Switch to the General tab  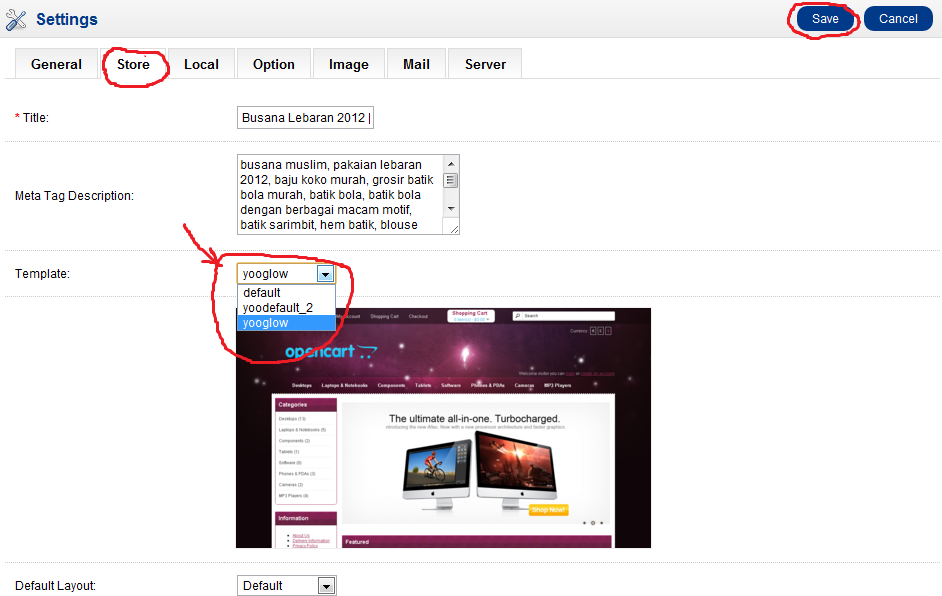click(x=57, y=64)
